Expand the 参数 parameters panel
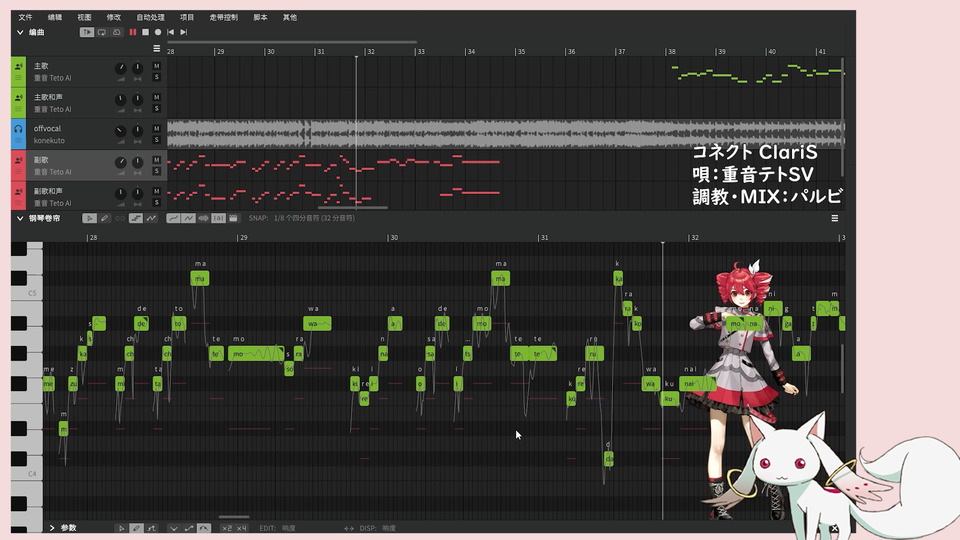Image resolution: width=960 pixels, height=540 pixels. point(52,528)
